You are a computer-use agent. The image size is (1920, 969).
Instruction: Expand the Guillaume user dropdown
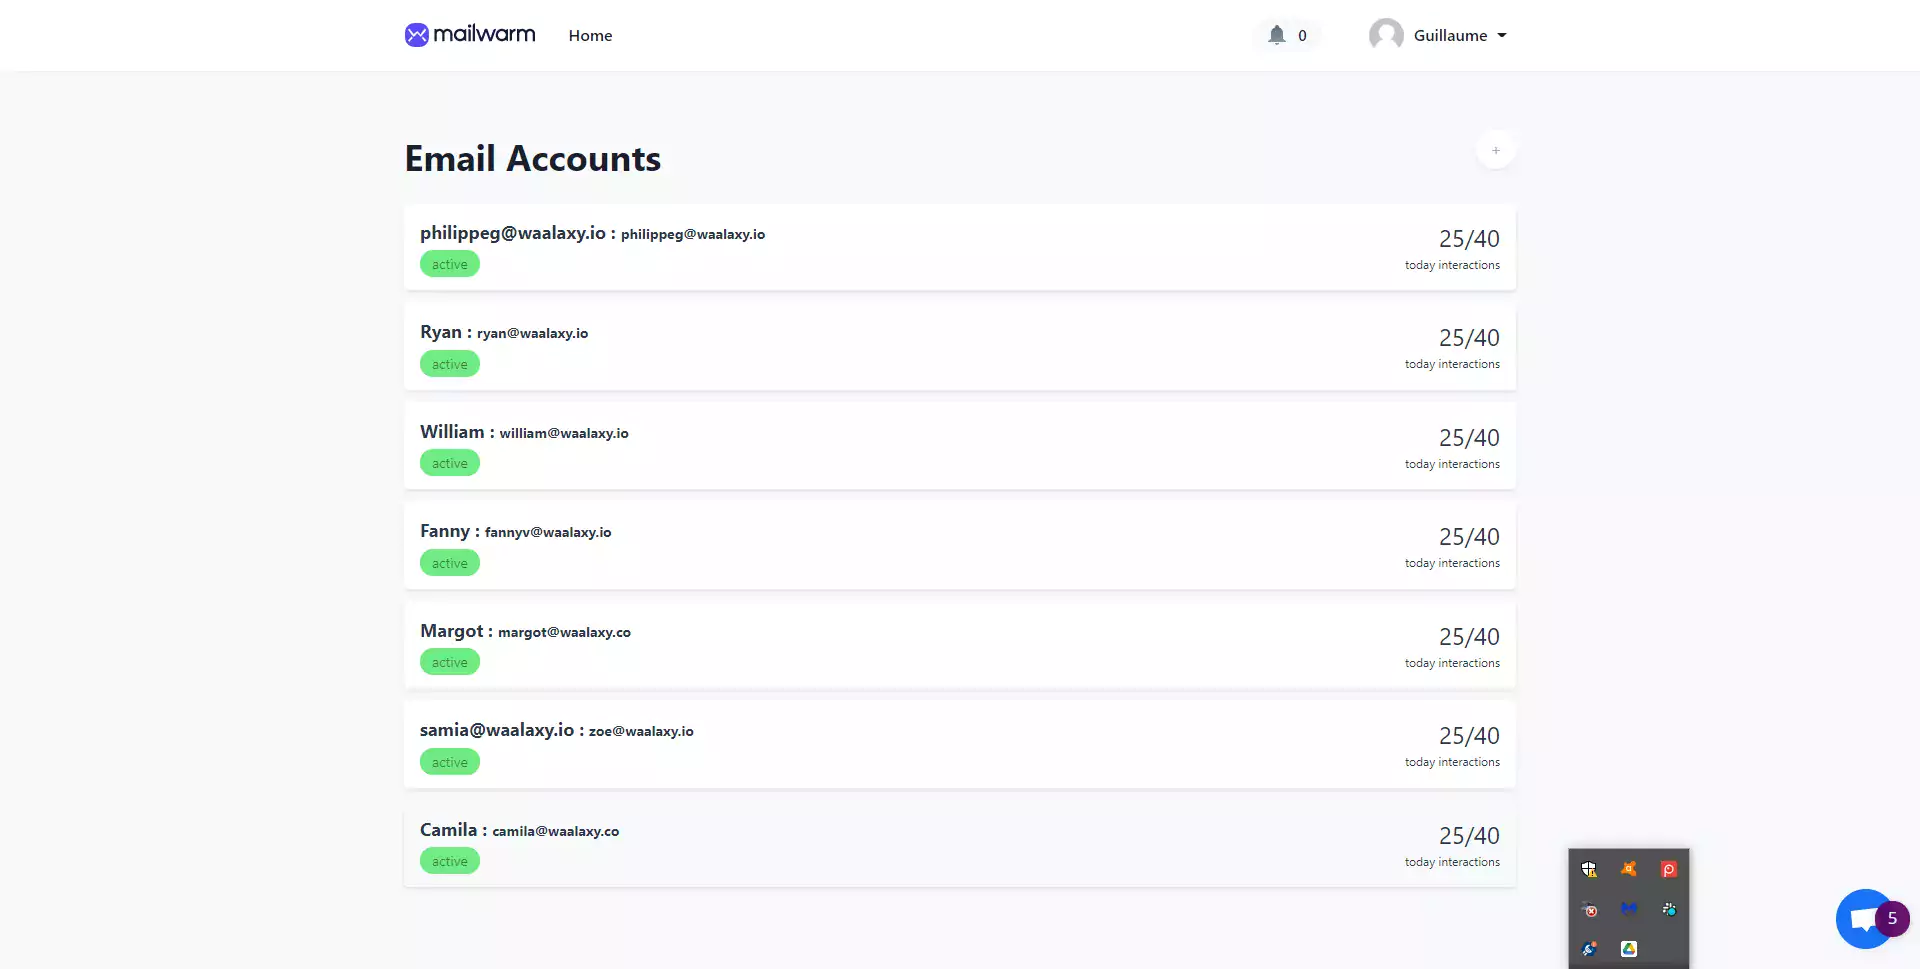tap(1502, 35)
